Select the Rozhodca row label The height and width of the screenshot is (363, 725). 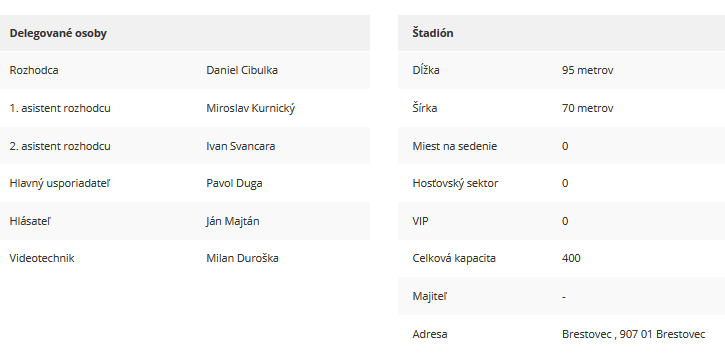pyautogui.click(x=34, y=70)
